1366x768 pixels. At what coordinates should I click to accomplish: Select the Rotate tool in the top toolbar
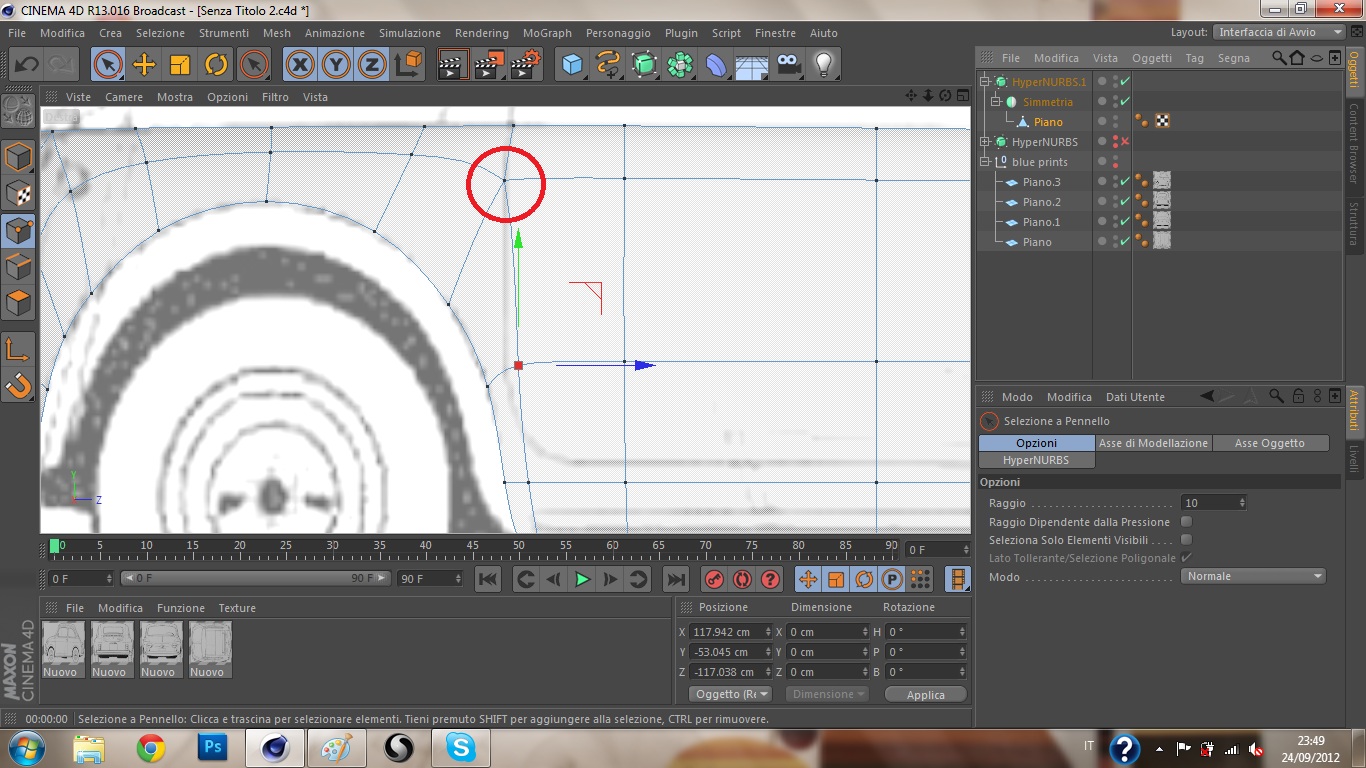pos(216,65)
